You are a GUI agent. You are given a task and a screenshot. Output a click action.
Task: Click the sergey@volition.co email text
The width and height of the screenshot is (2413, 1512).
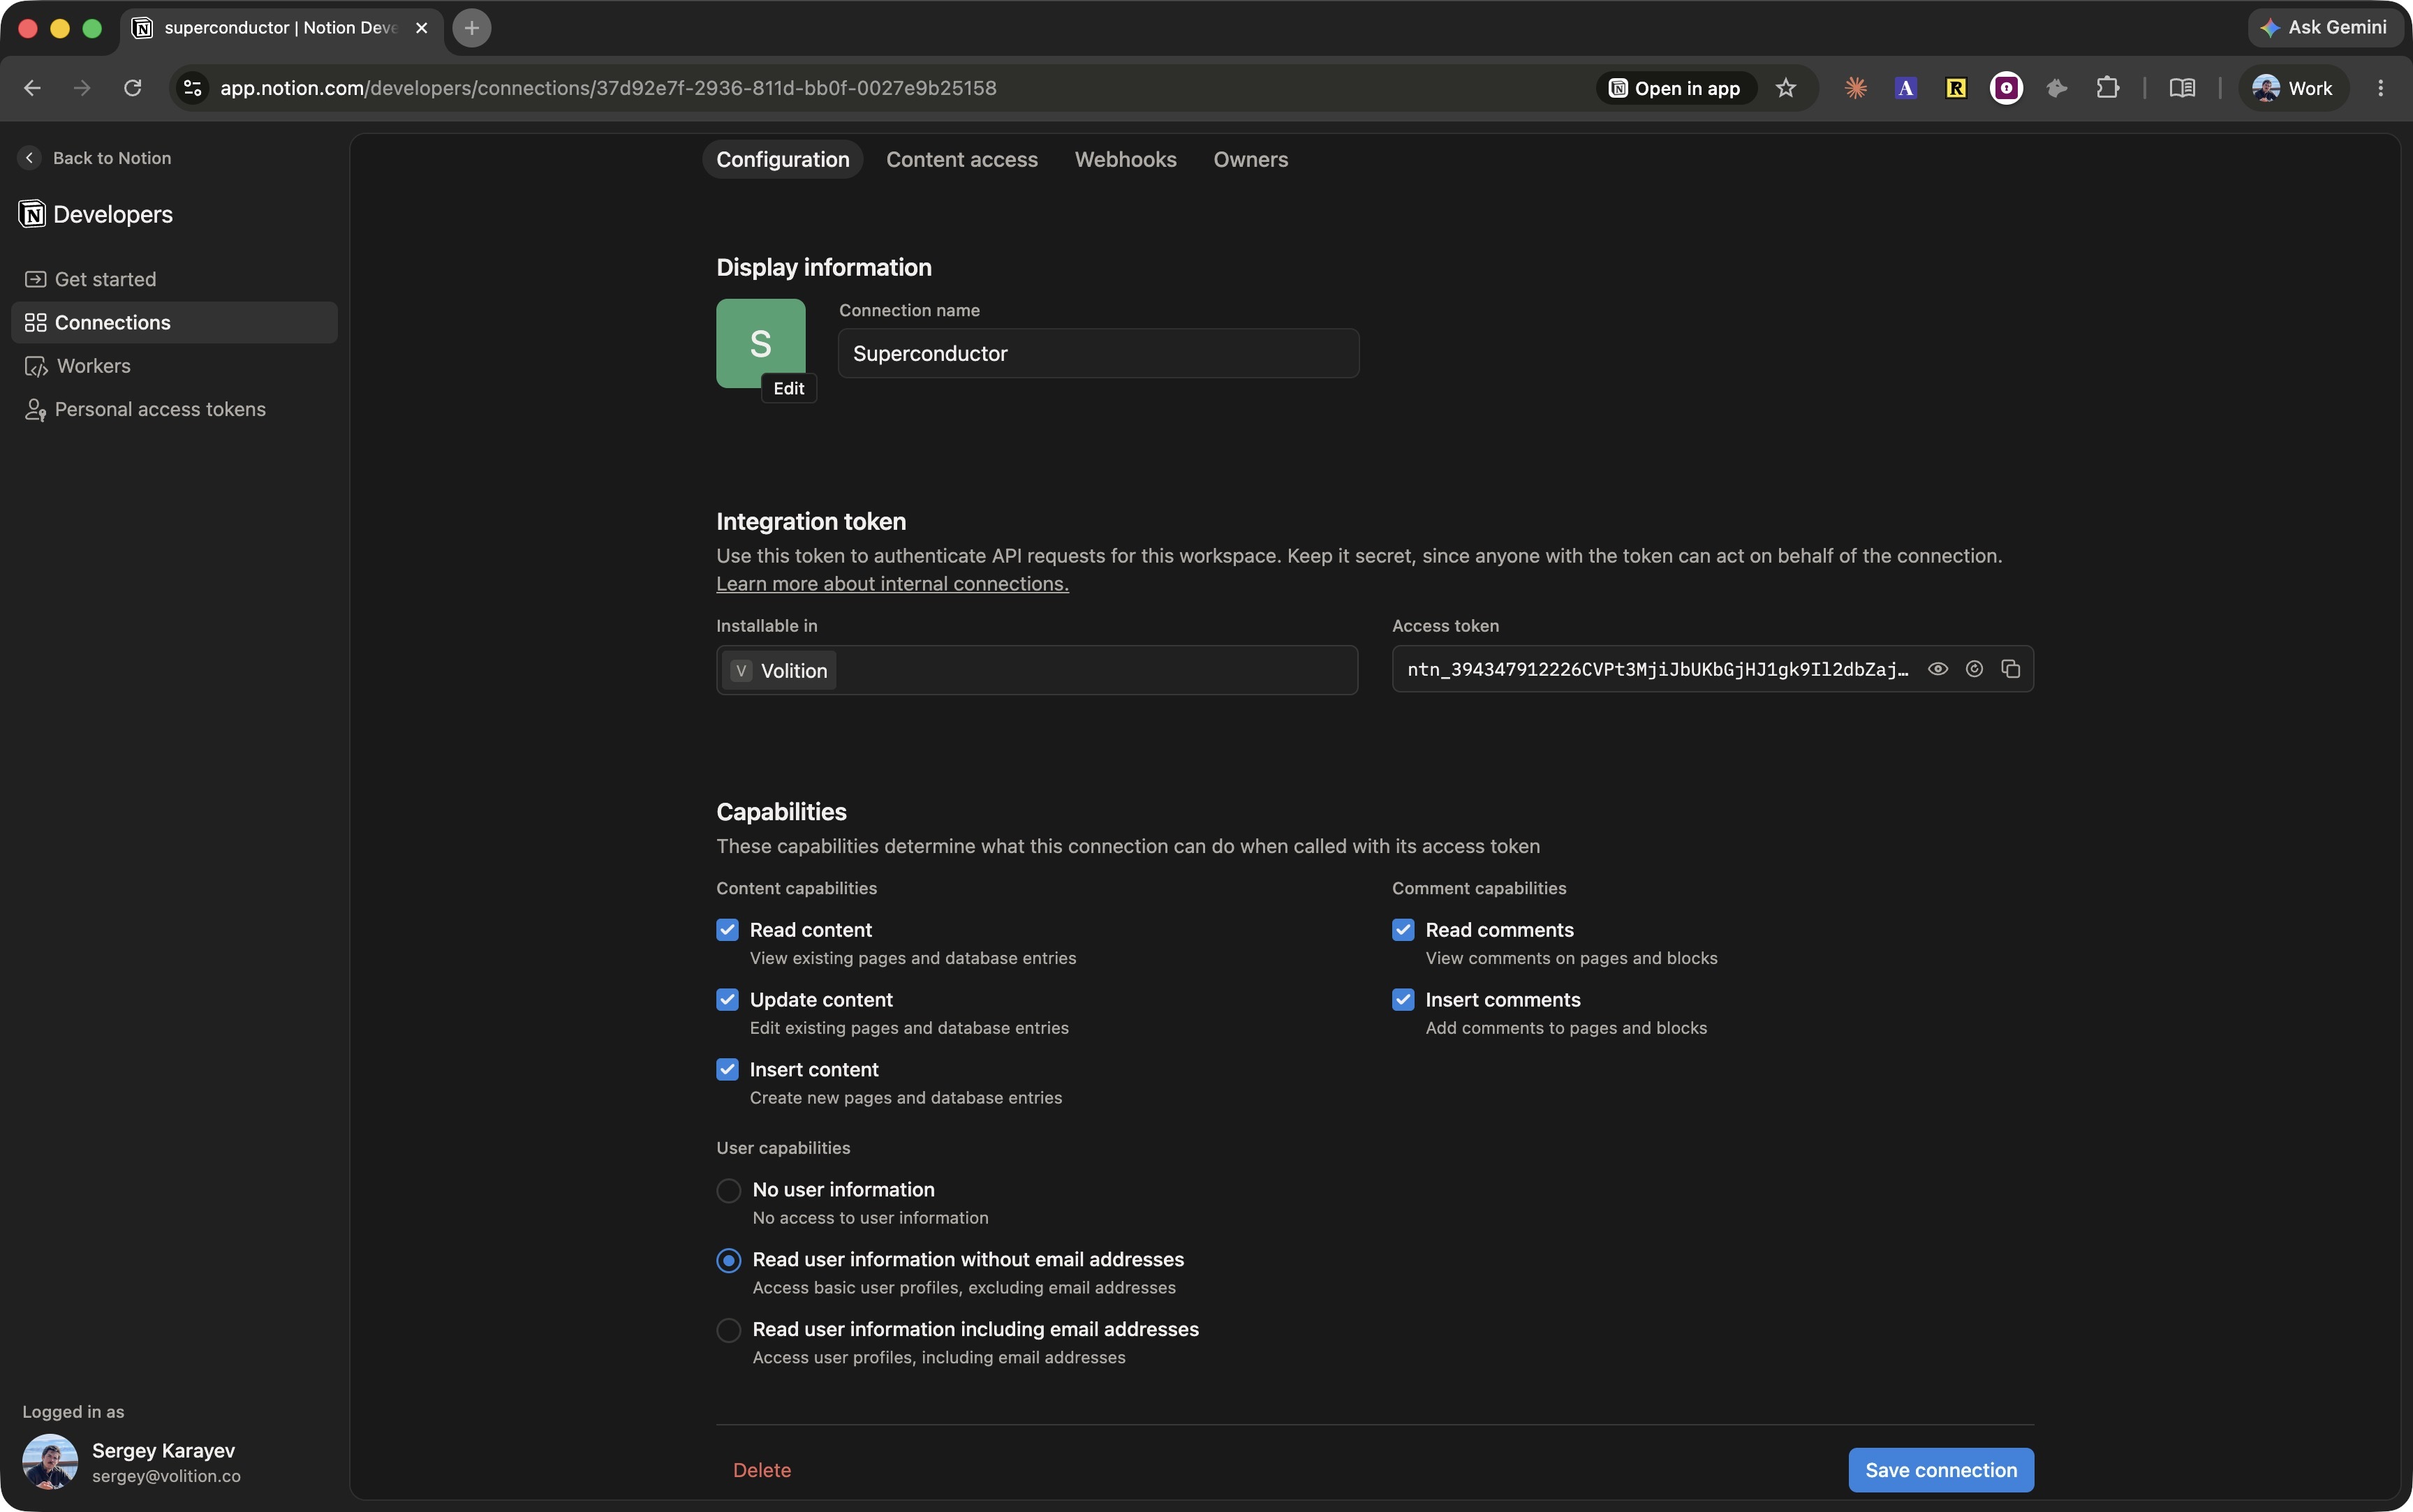tap(166, 1476)
